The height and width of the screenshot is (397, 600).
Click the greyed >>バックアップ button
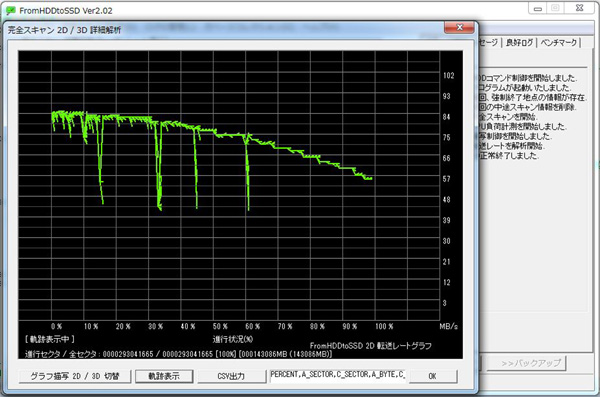pyautogui.click(x=531, y=363)
